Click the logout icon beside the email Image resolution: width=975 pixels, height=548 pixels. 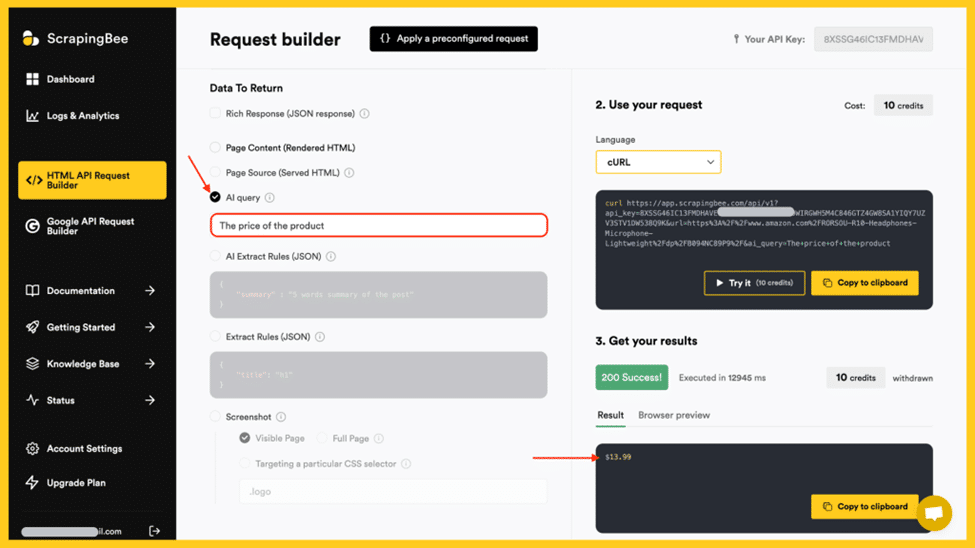click(154, 531)
